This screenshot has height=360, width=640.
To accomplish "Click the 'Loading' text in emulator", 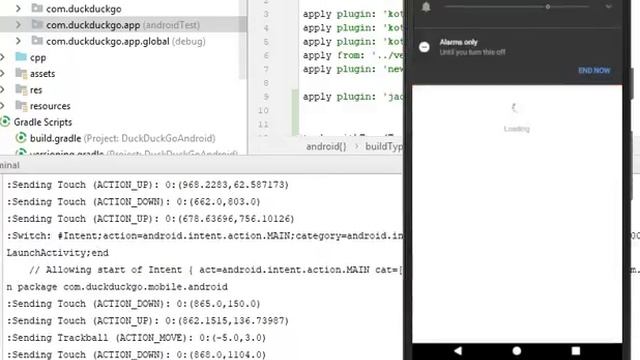I will pos(516,129).
